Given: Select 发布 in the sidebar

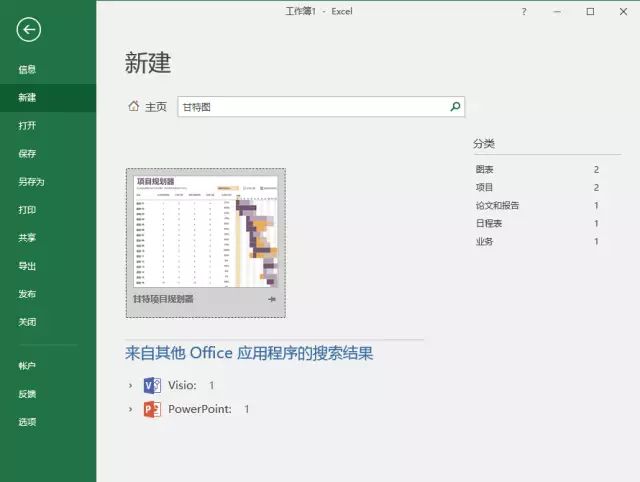Looking at the screenshot, I should (x=48, y=294).
